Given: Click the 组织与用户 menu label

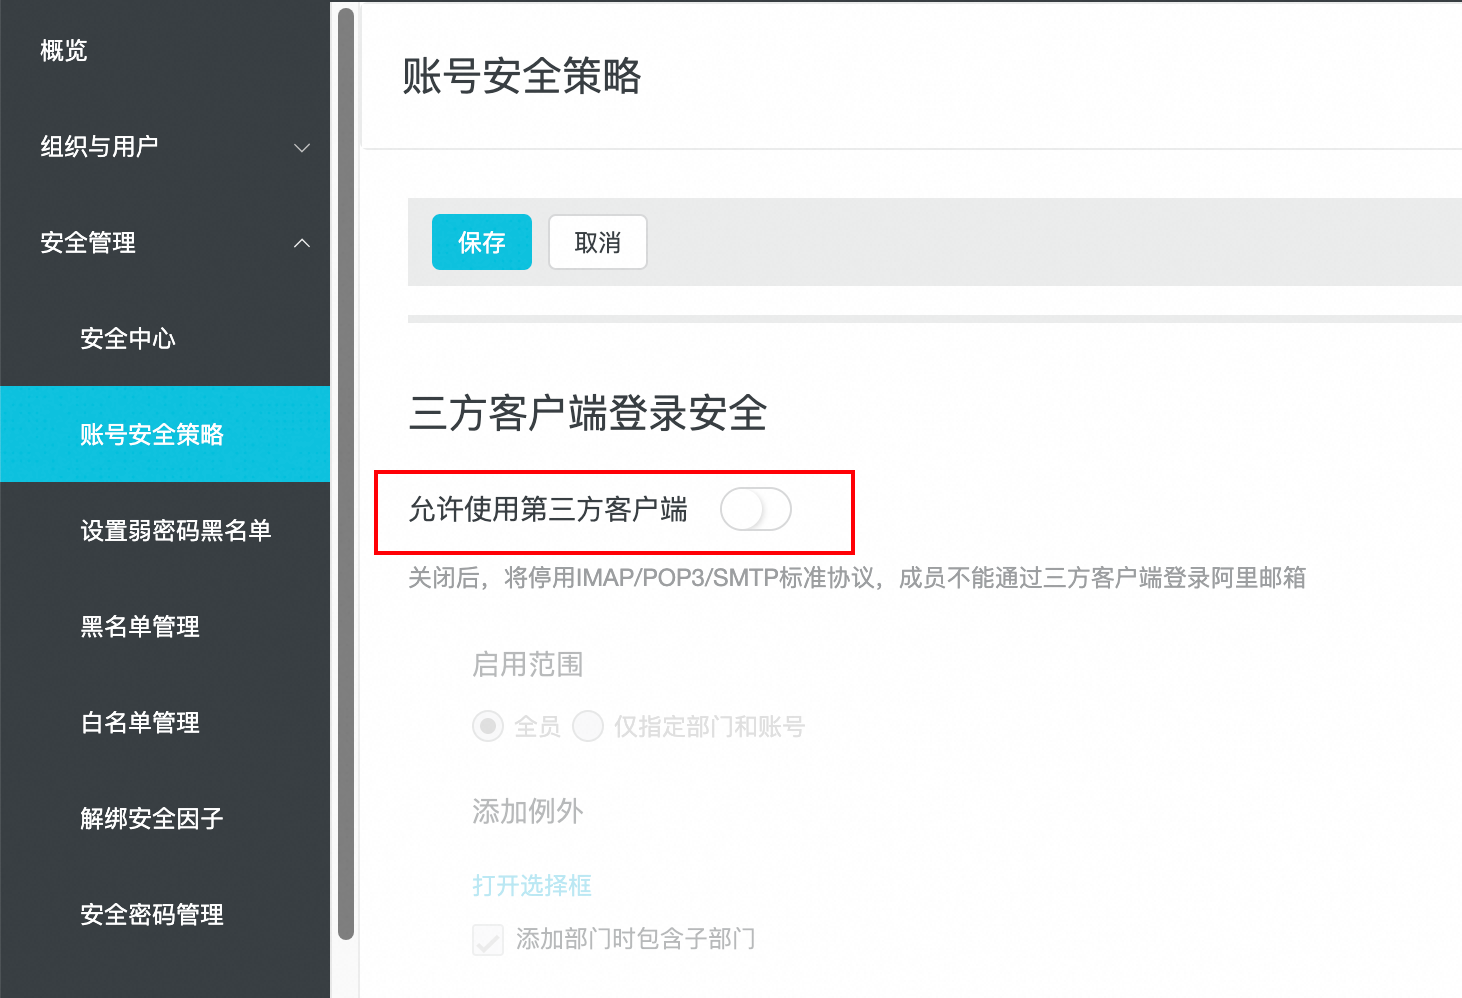Looking at the screenshot, I should click(99, 147).
